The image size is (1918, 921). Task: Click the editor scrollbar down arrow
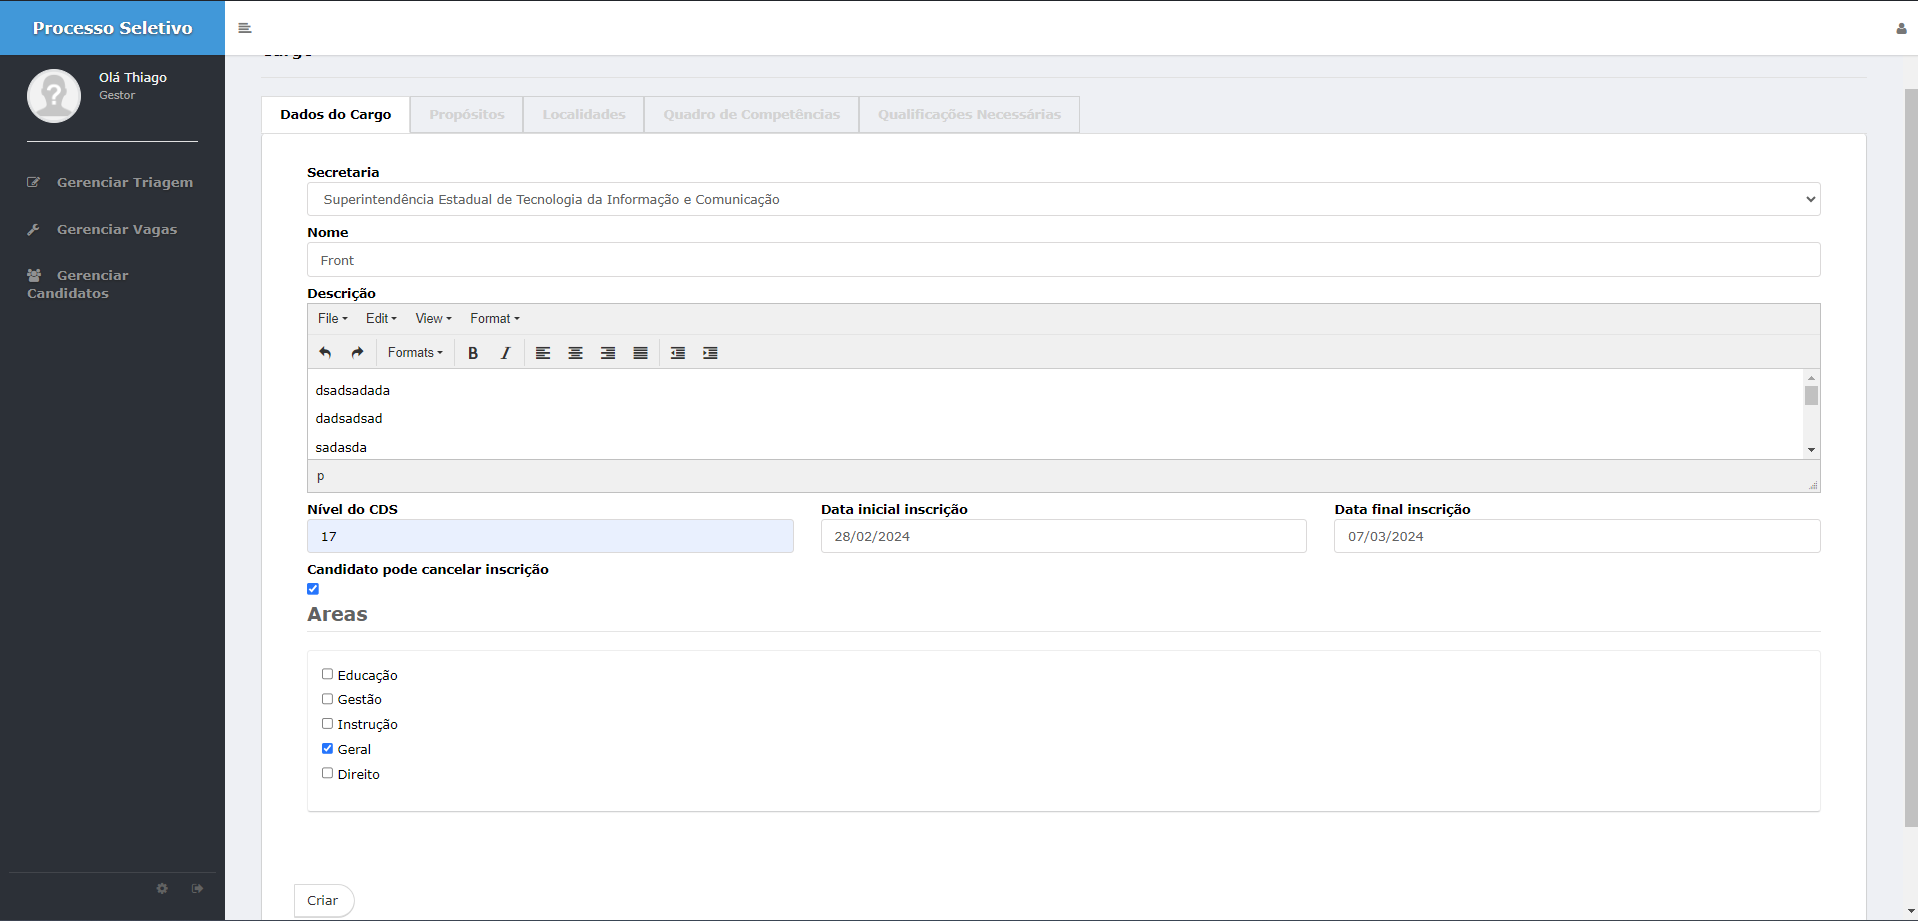(x=1811, y=450)
